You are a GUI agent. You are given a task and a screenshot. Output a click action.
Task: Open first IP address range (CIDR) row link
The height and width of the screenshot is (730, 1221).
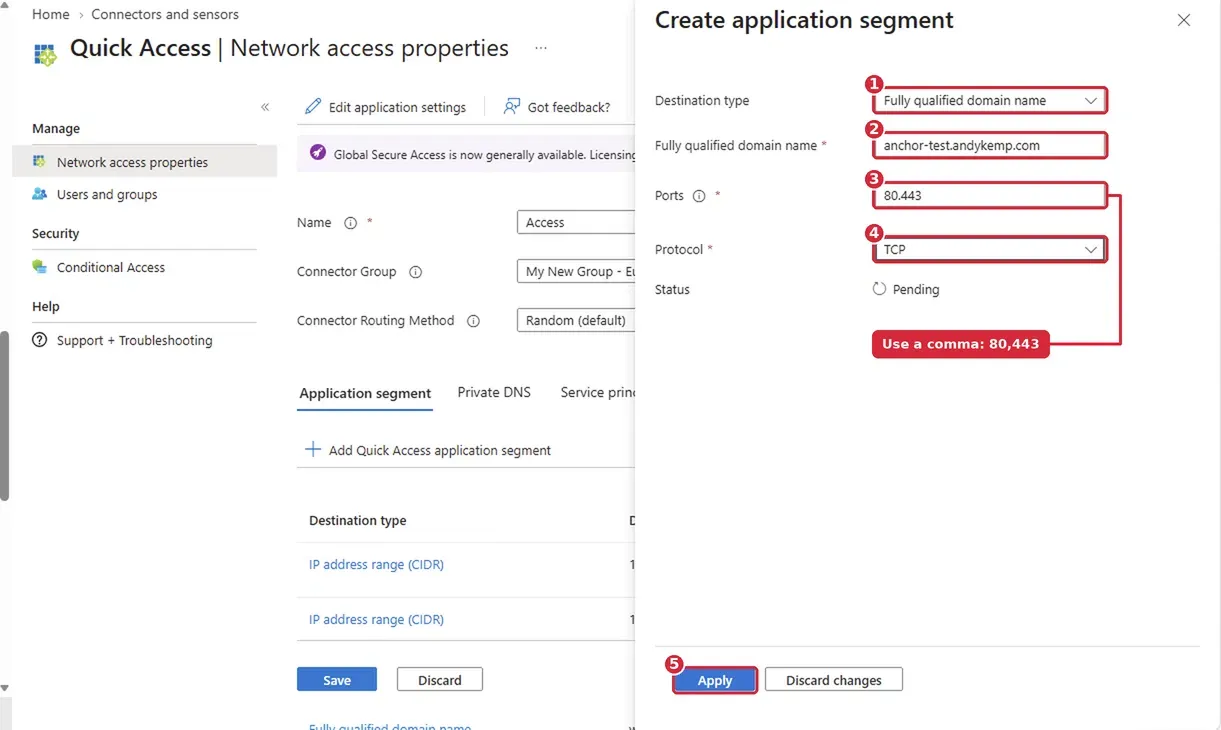pos(376,564)
